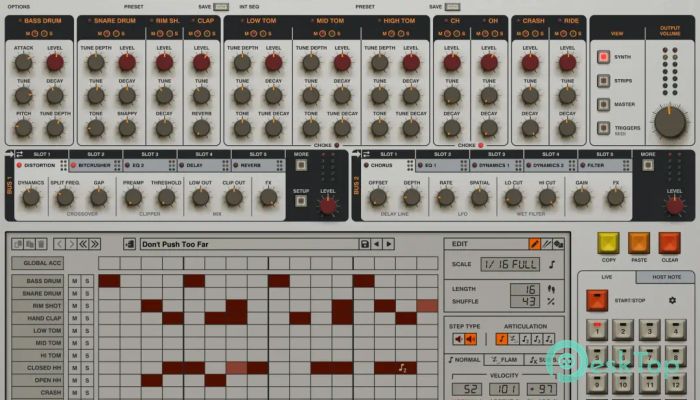Open the Options menu
The height and width of the screenshot is (400, 700).
tap(19, 7)
